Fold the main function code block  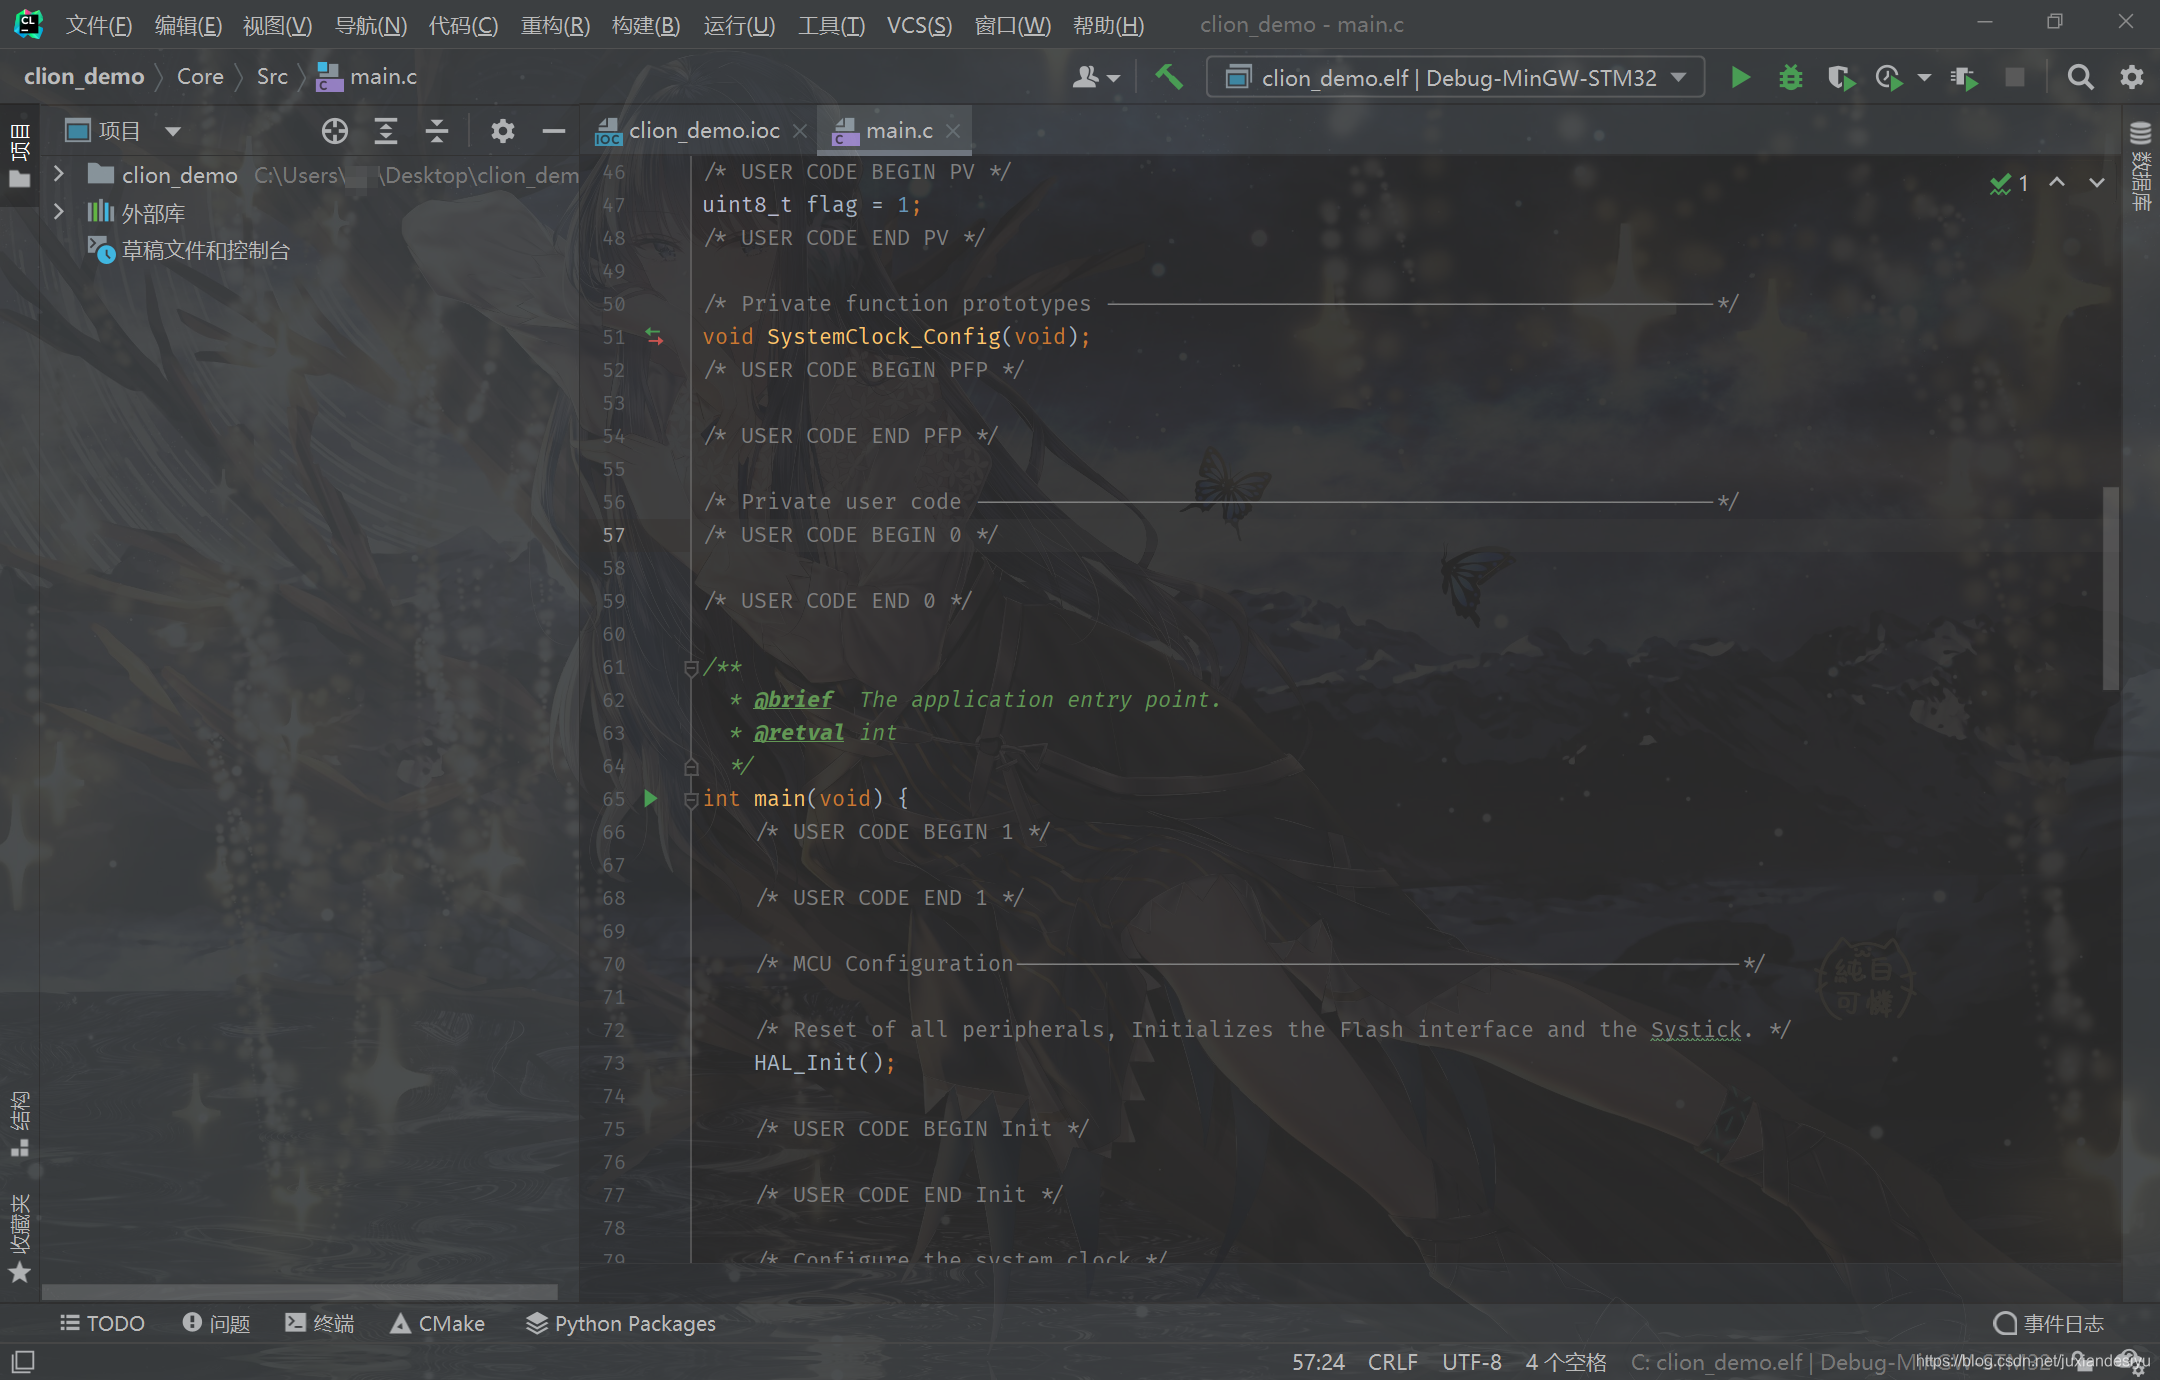click(691, 799)
